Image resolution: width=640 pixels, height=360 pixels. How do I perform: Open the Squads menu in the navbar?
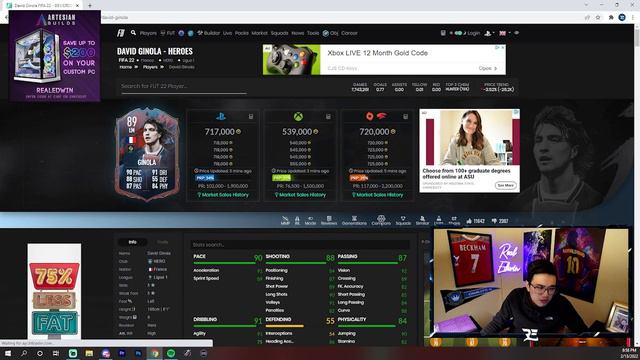tap(280, 33)
